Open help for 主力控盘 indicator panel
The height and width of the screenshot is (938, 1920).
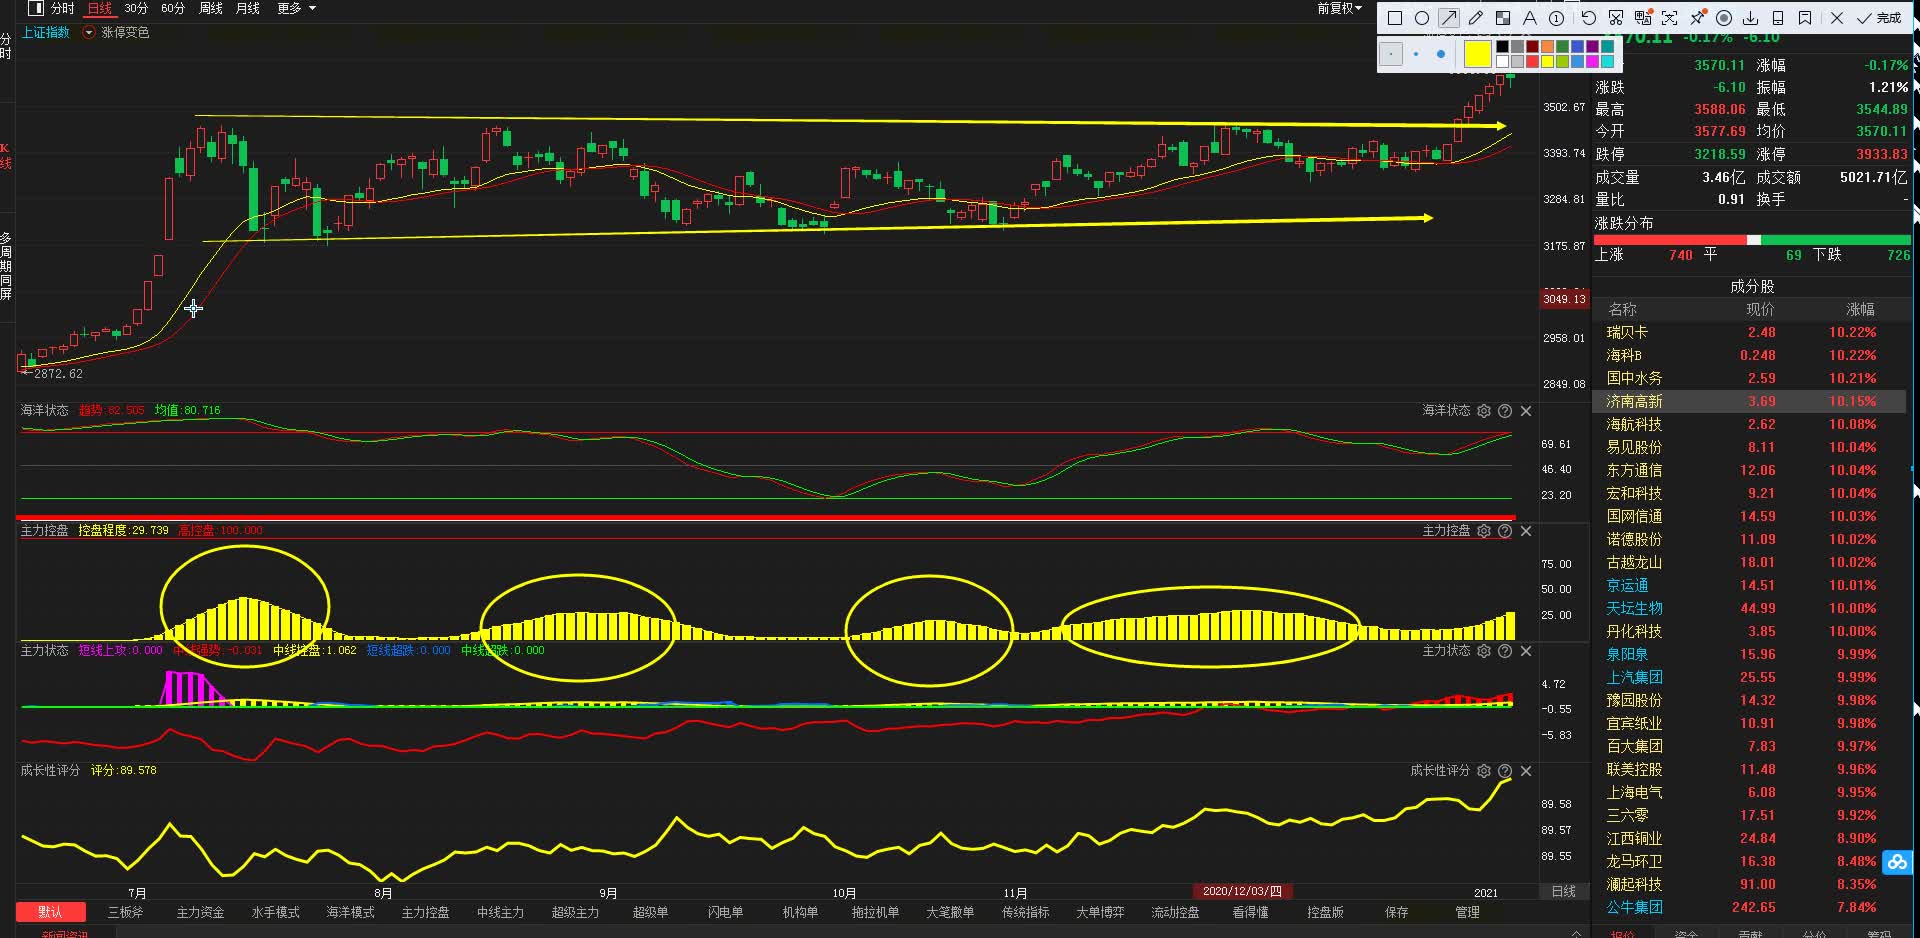(x=1505, y=531)
